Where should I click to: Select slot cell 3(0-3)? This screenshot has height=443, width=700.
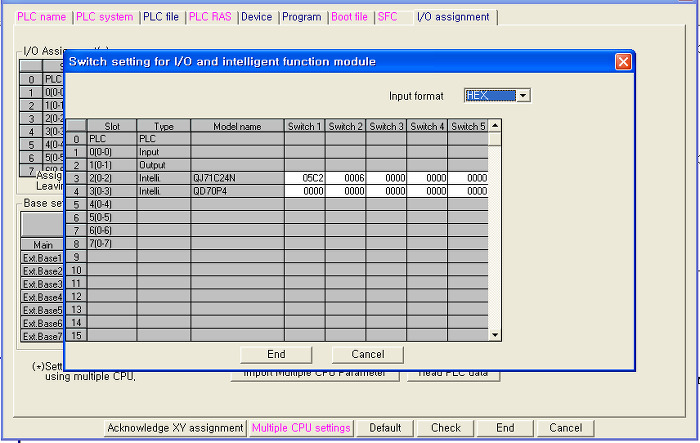[x=112, y=191]
